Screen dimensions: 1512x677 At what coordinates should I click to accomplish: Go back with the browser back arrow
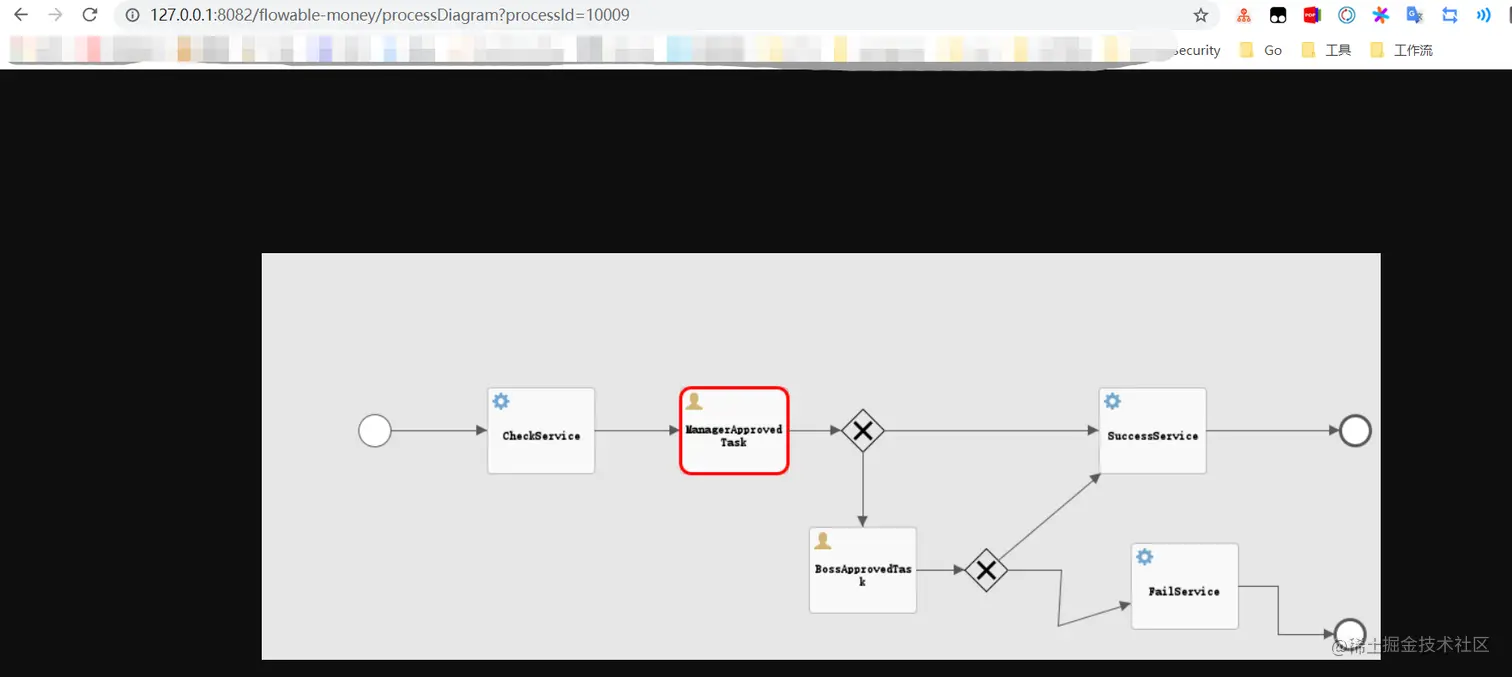[x=21, y=15]
